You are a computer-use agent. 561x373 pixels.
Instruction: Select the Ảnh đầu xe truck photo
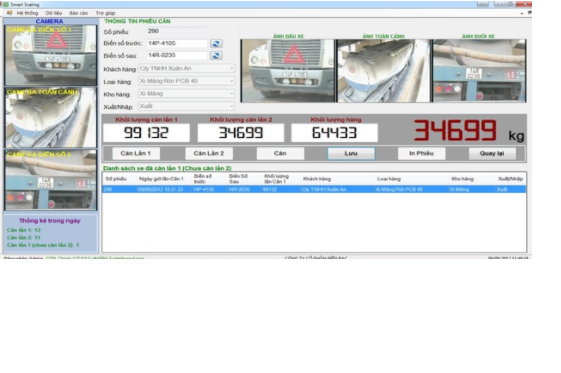pos(288,71)
